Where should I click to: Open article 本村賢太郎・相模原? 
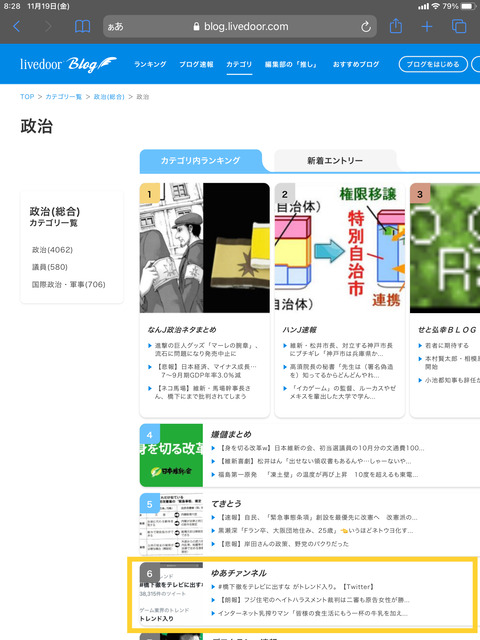click(x=452, y=362)
